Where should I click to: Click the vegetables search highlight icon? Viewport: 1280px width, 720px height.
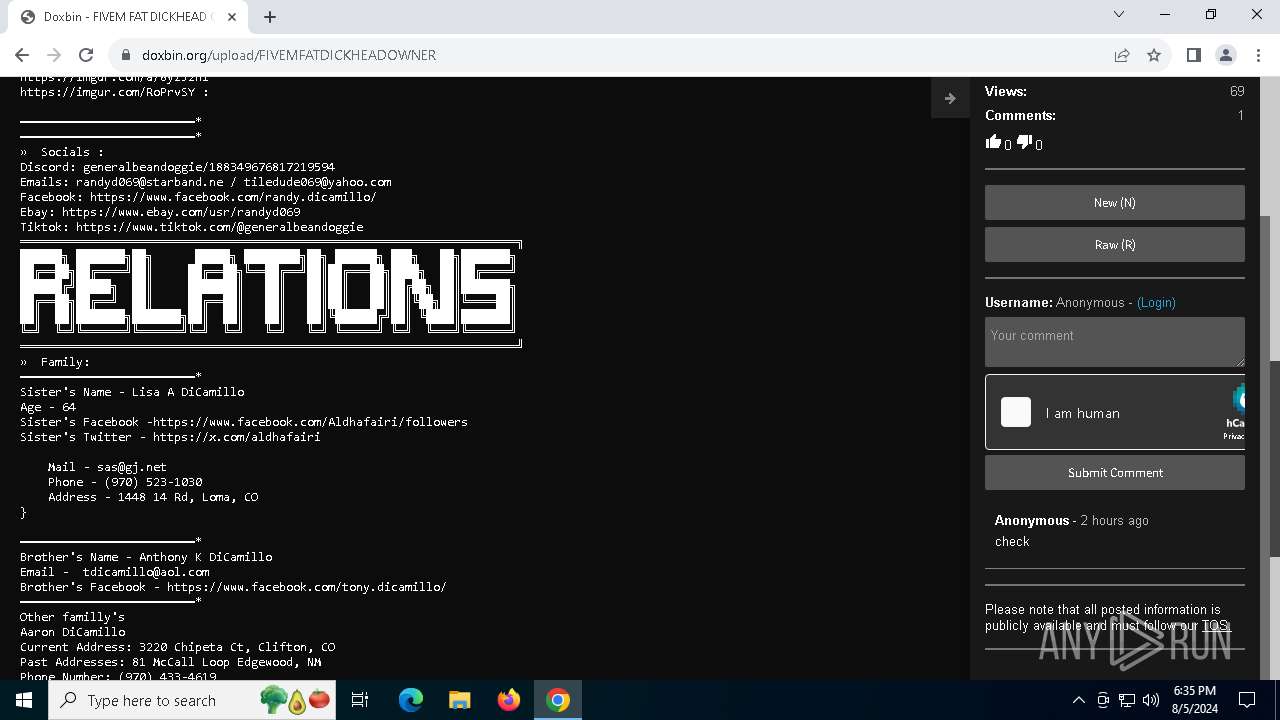pos(295,700)
